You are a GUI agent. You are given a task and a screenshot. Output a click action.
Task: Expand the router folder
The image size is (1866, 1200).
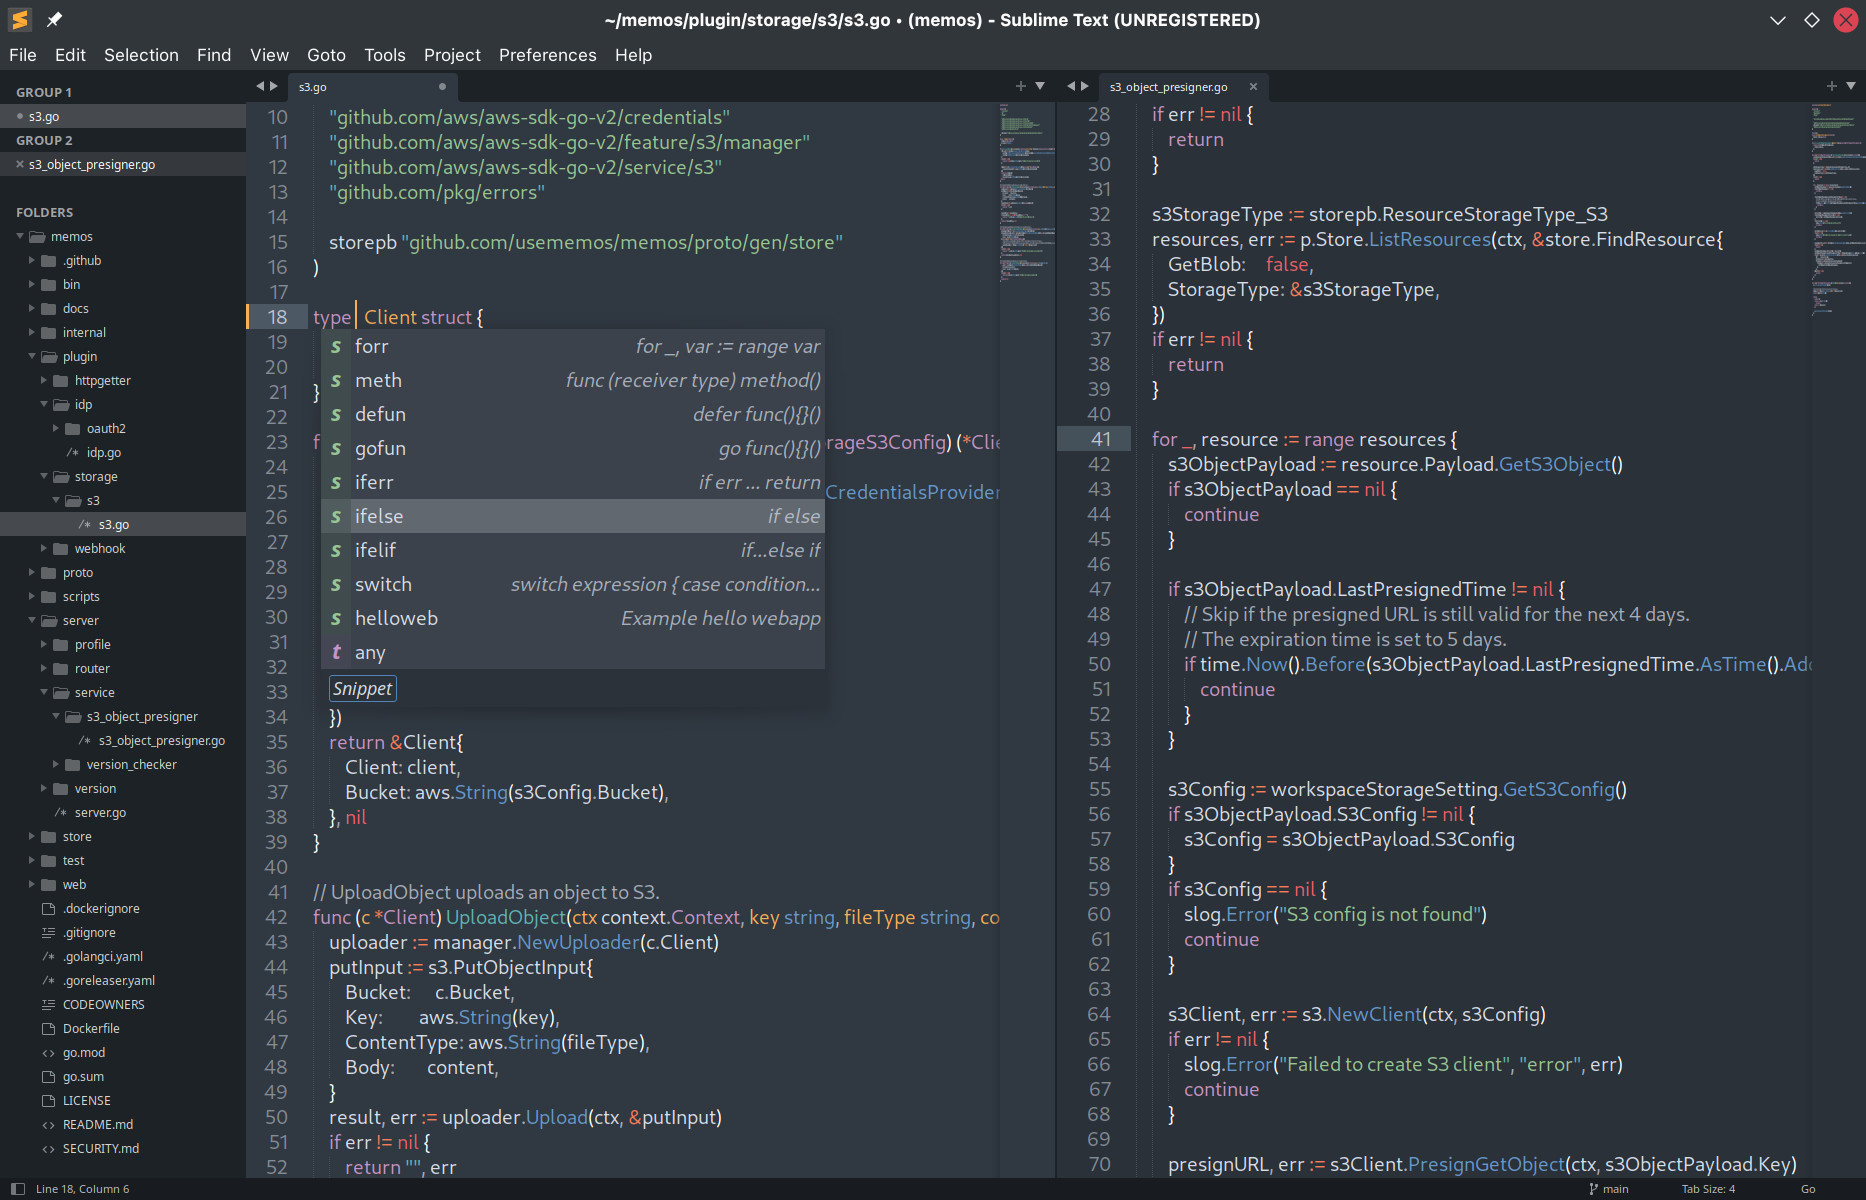44,669
